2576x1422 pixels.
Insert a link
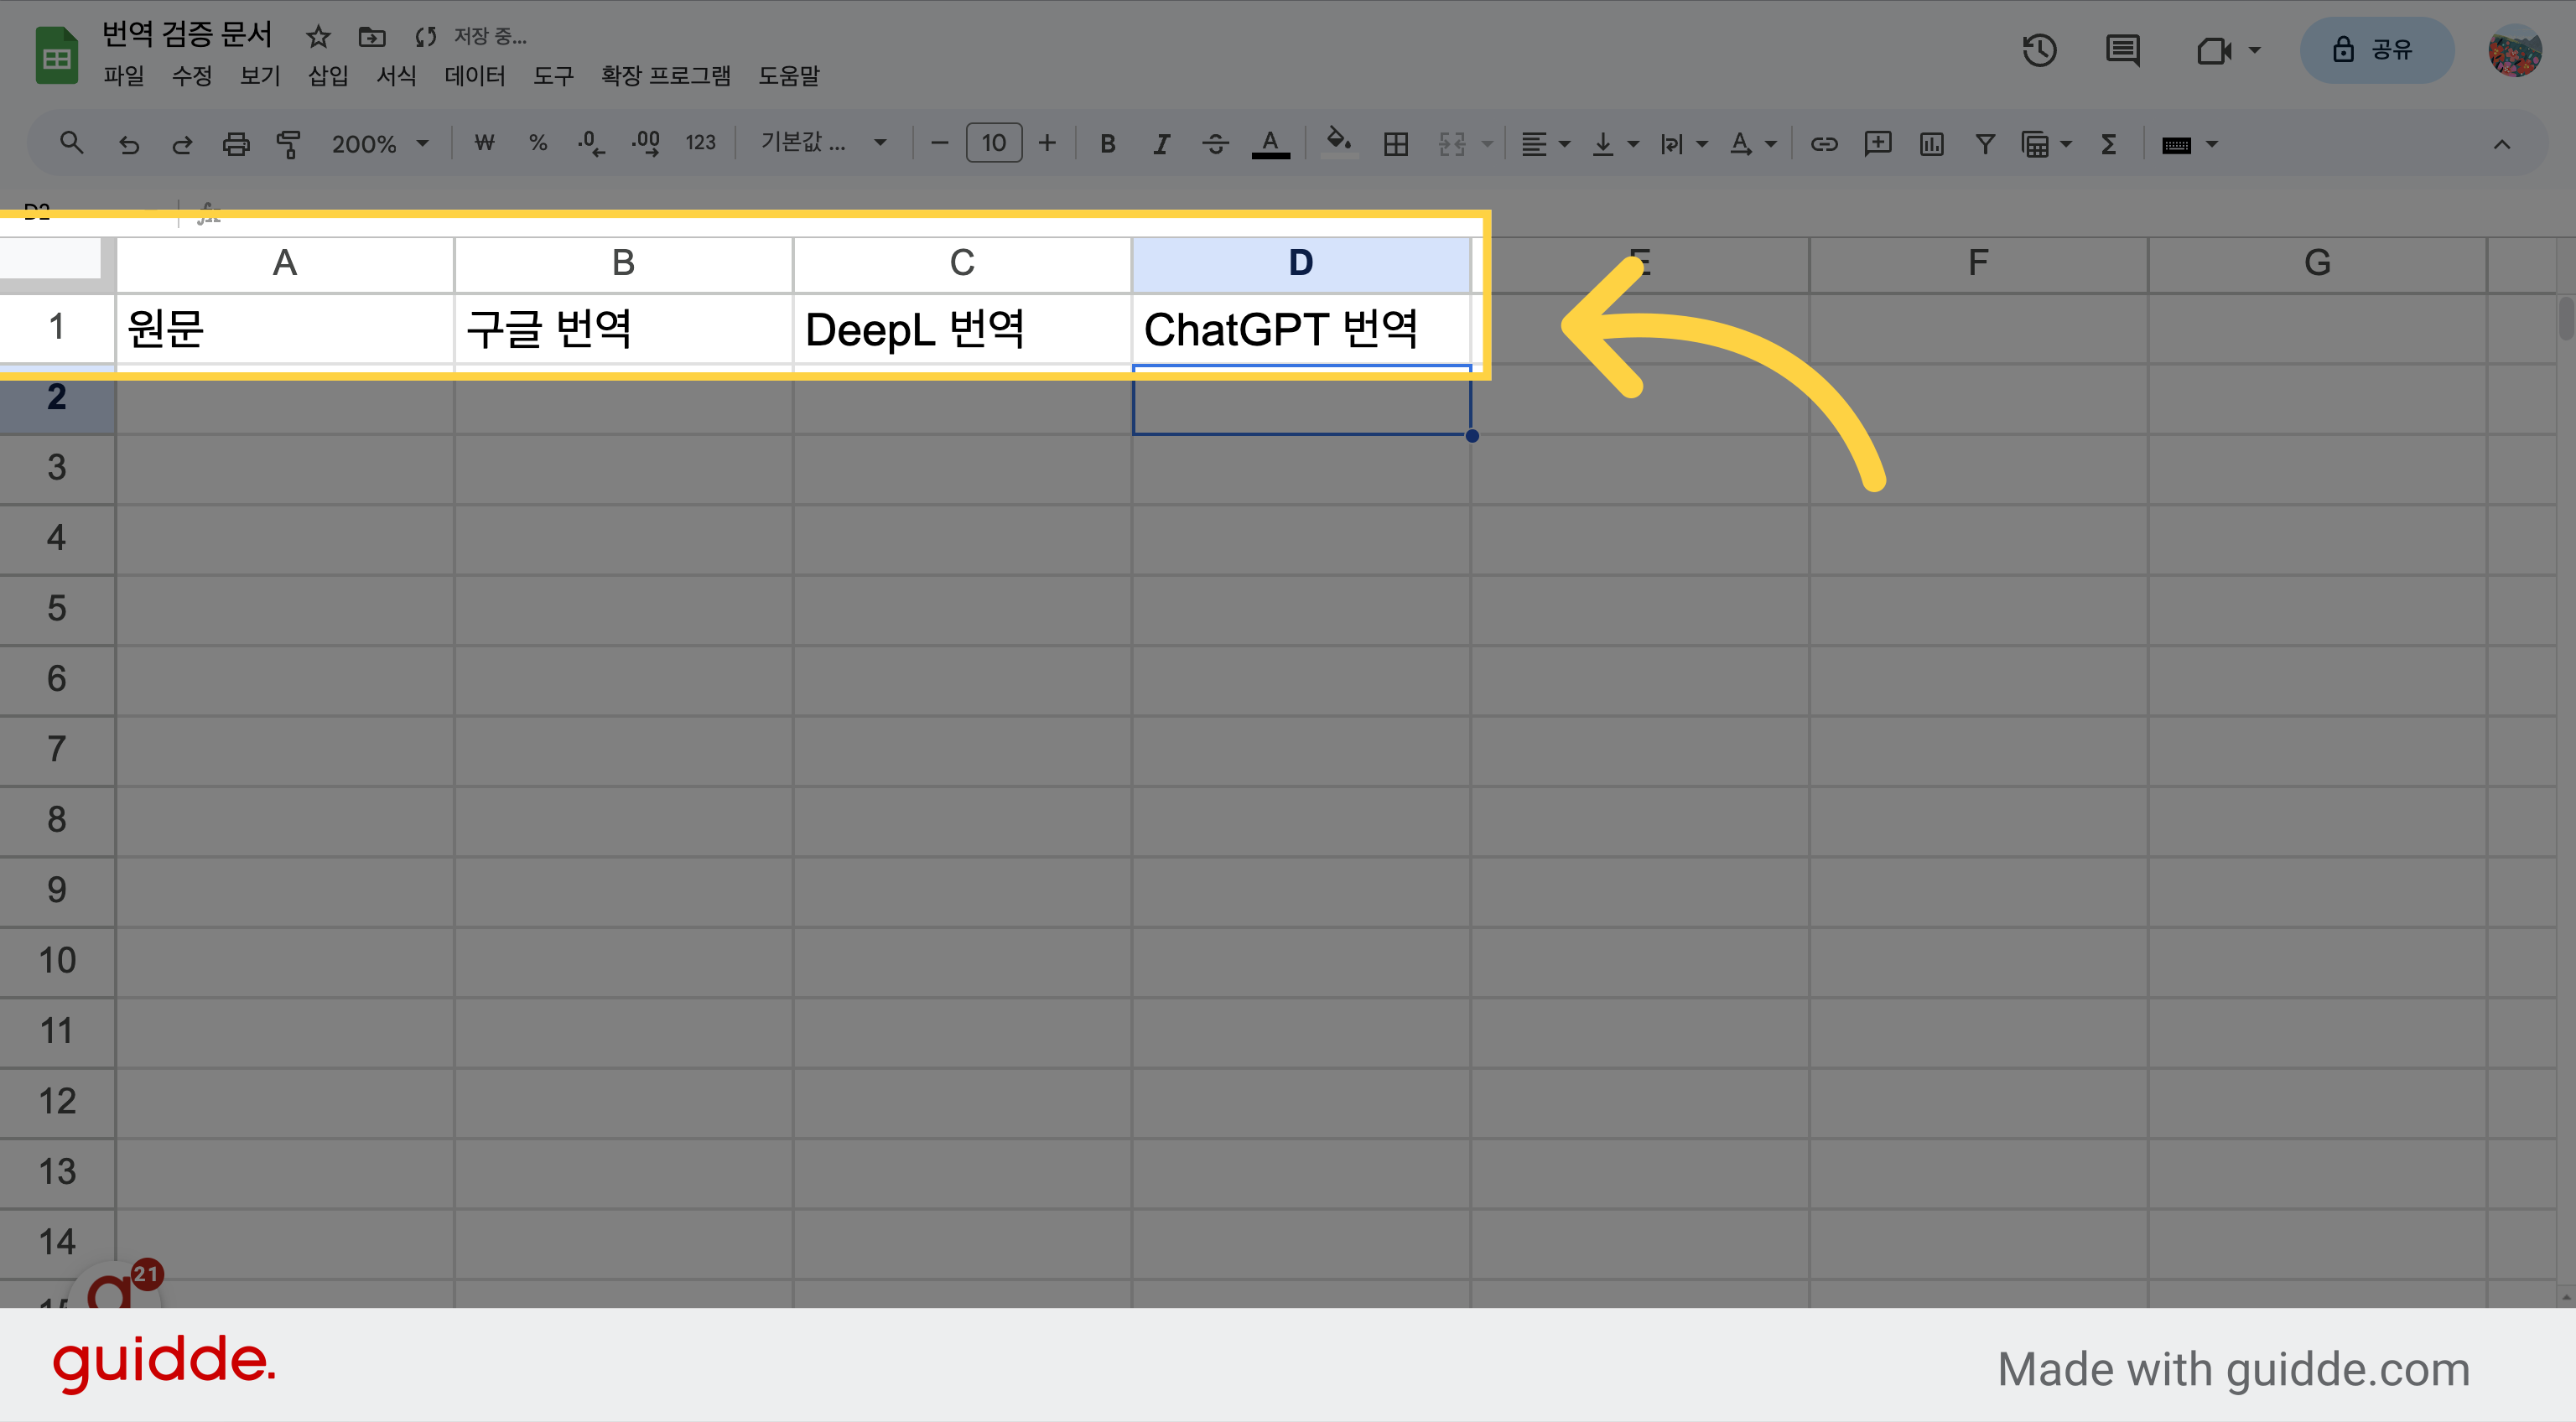click(1824, 144)
